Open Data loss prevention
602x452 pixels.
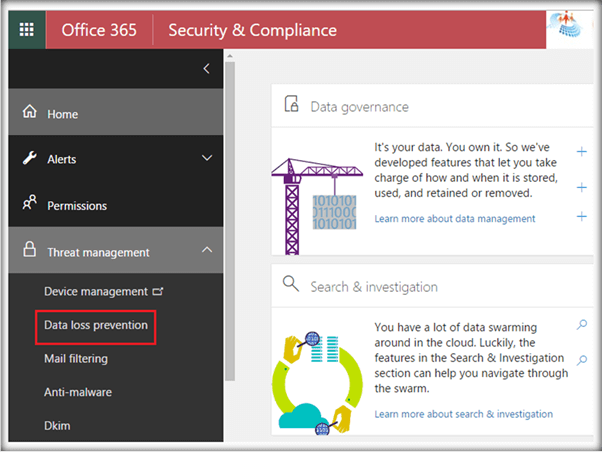coord(96,325)
